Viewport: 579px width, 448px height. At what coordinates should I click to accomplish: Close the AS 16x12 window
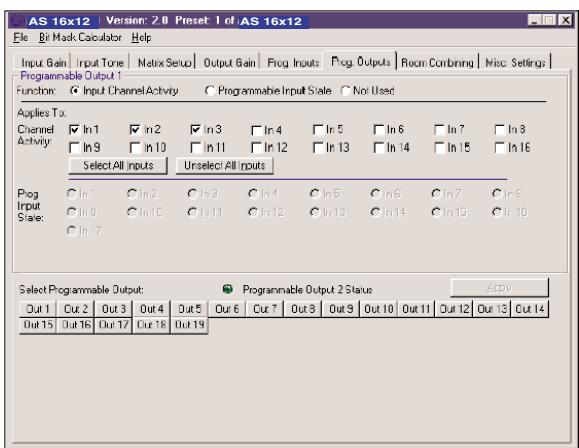click(565, 20)
